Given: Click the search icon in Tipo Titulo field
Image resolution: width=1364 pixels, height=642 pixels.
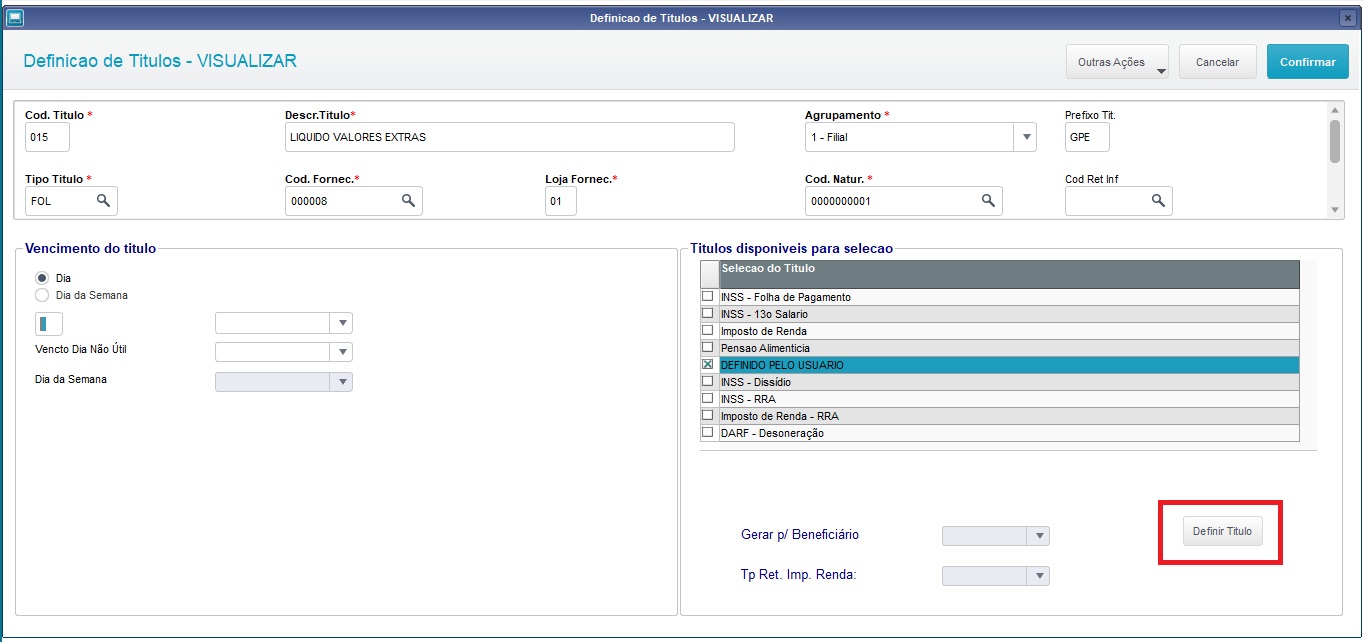Looking at the screenshot, I should coord(103,201).
